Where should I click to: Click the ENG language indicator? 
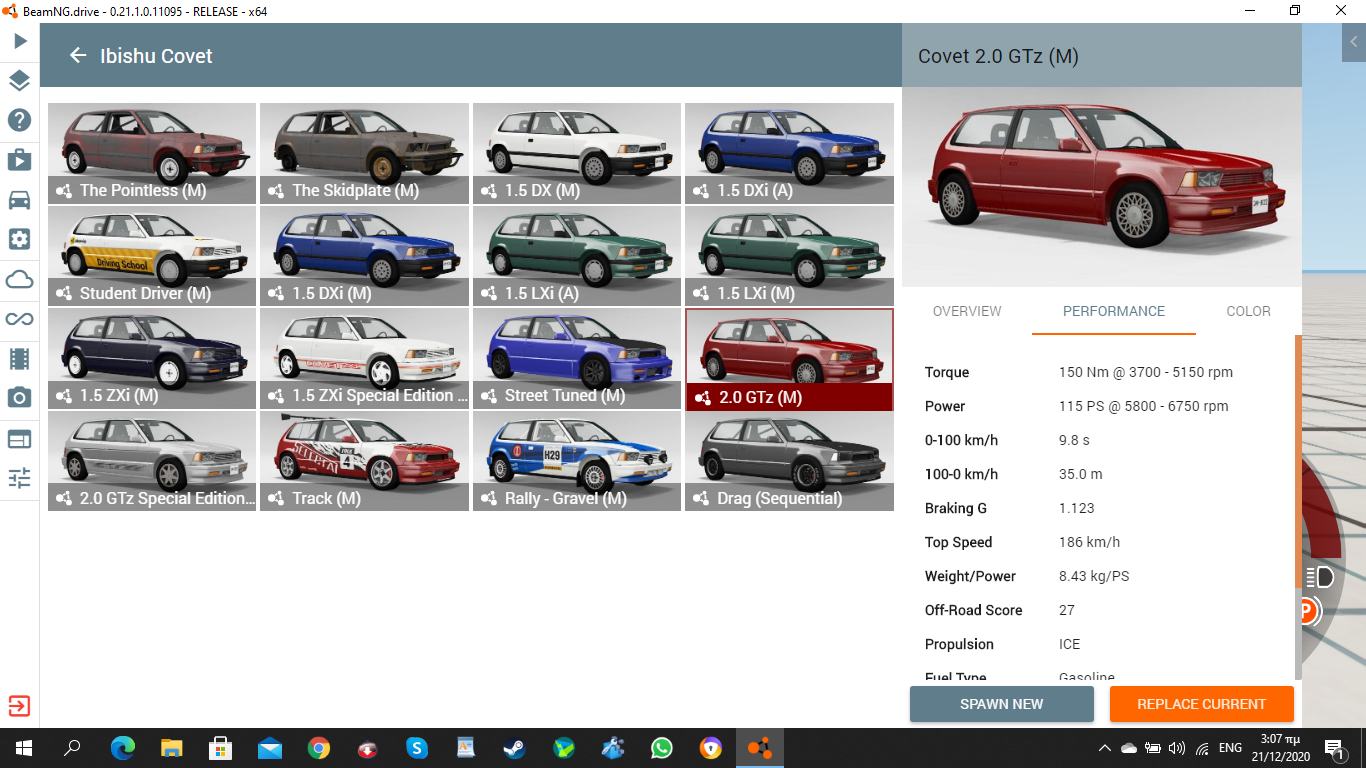click(x=1230, y=748)
